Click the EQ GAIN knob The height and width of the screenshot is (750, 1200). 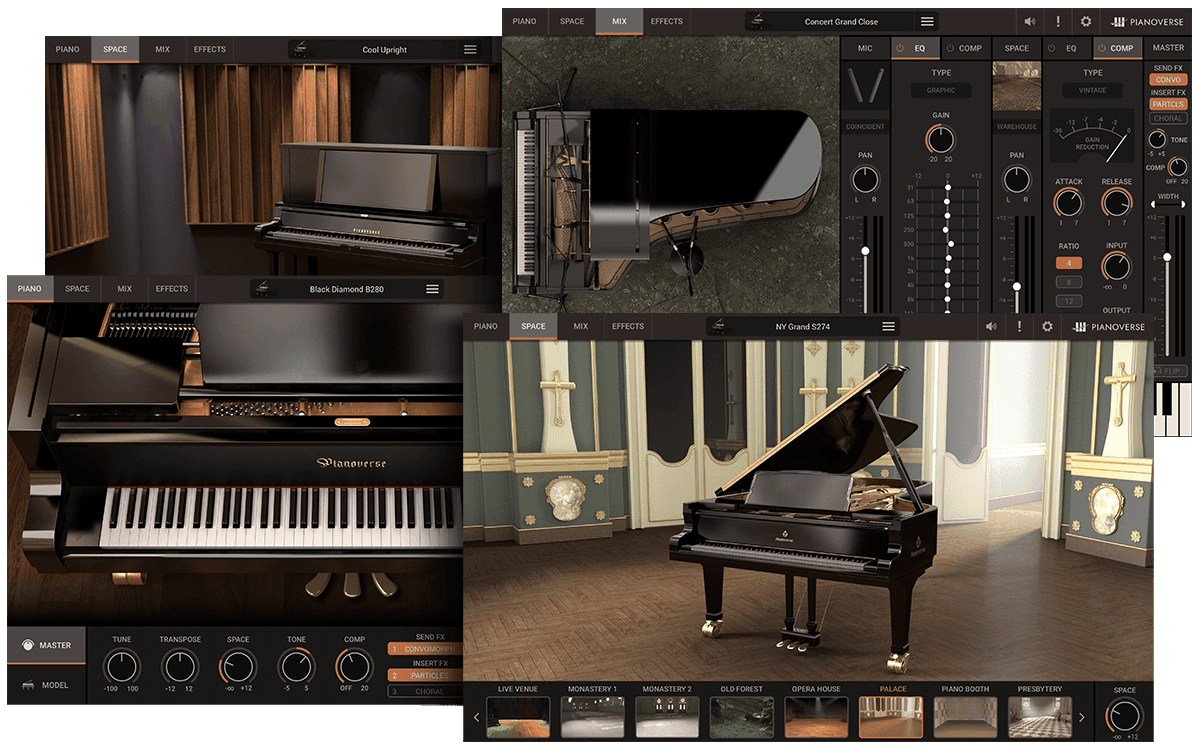[940, 139]
